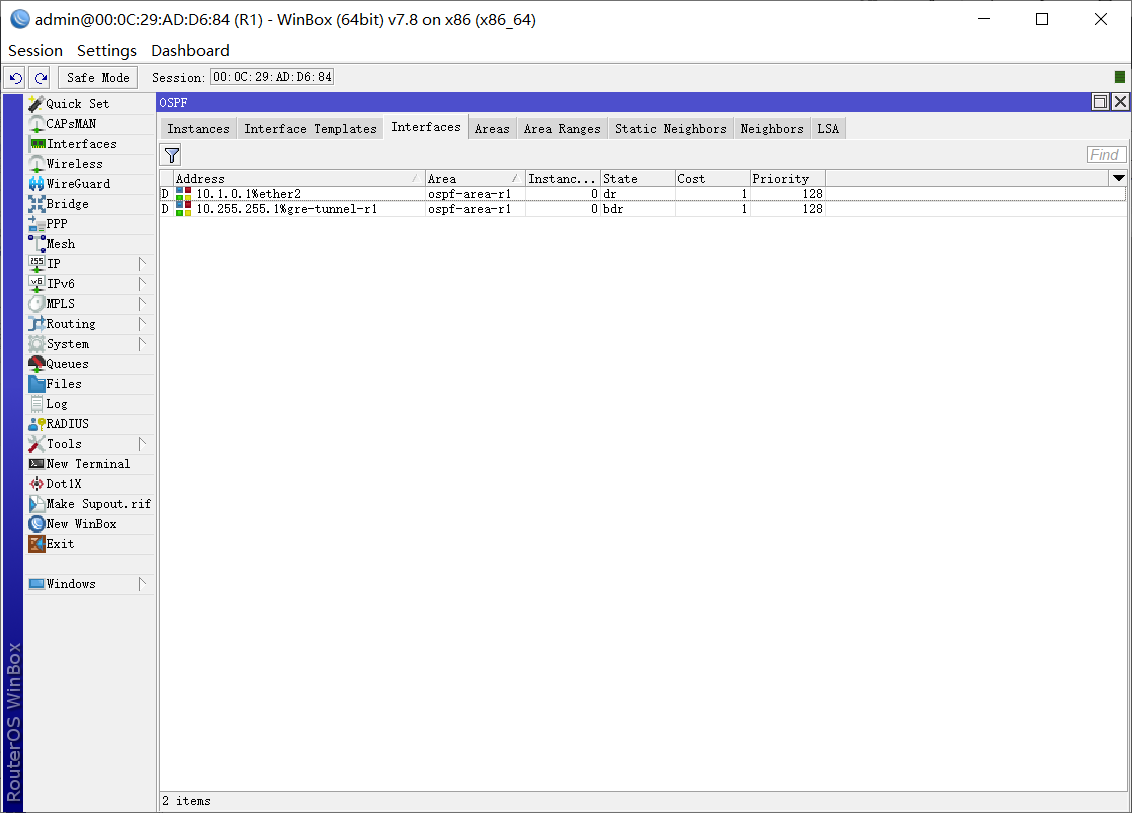Click the Wireless sidebar icon
The width and height of the screenshot is (1132, 813).
pyautogui.click(x=36, y=164)
